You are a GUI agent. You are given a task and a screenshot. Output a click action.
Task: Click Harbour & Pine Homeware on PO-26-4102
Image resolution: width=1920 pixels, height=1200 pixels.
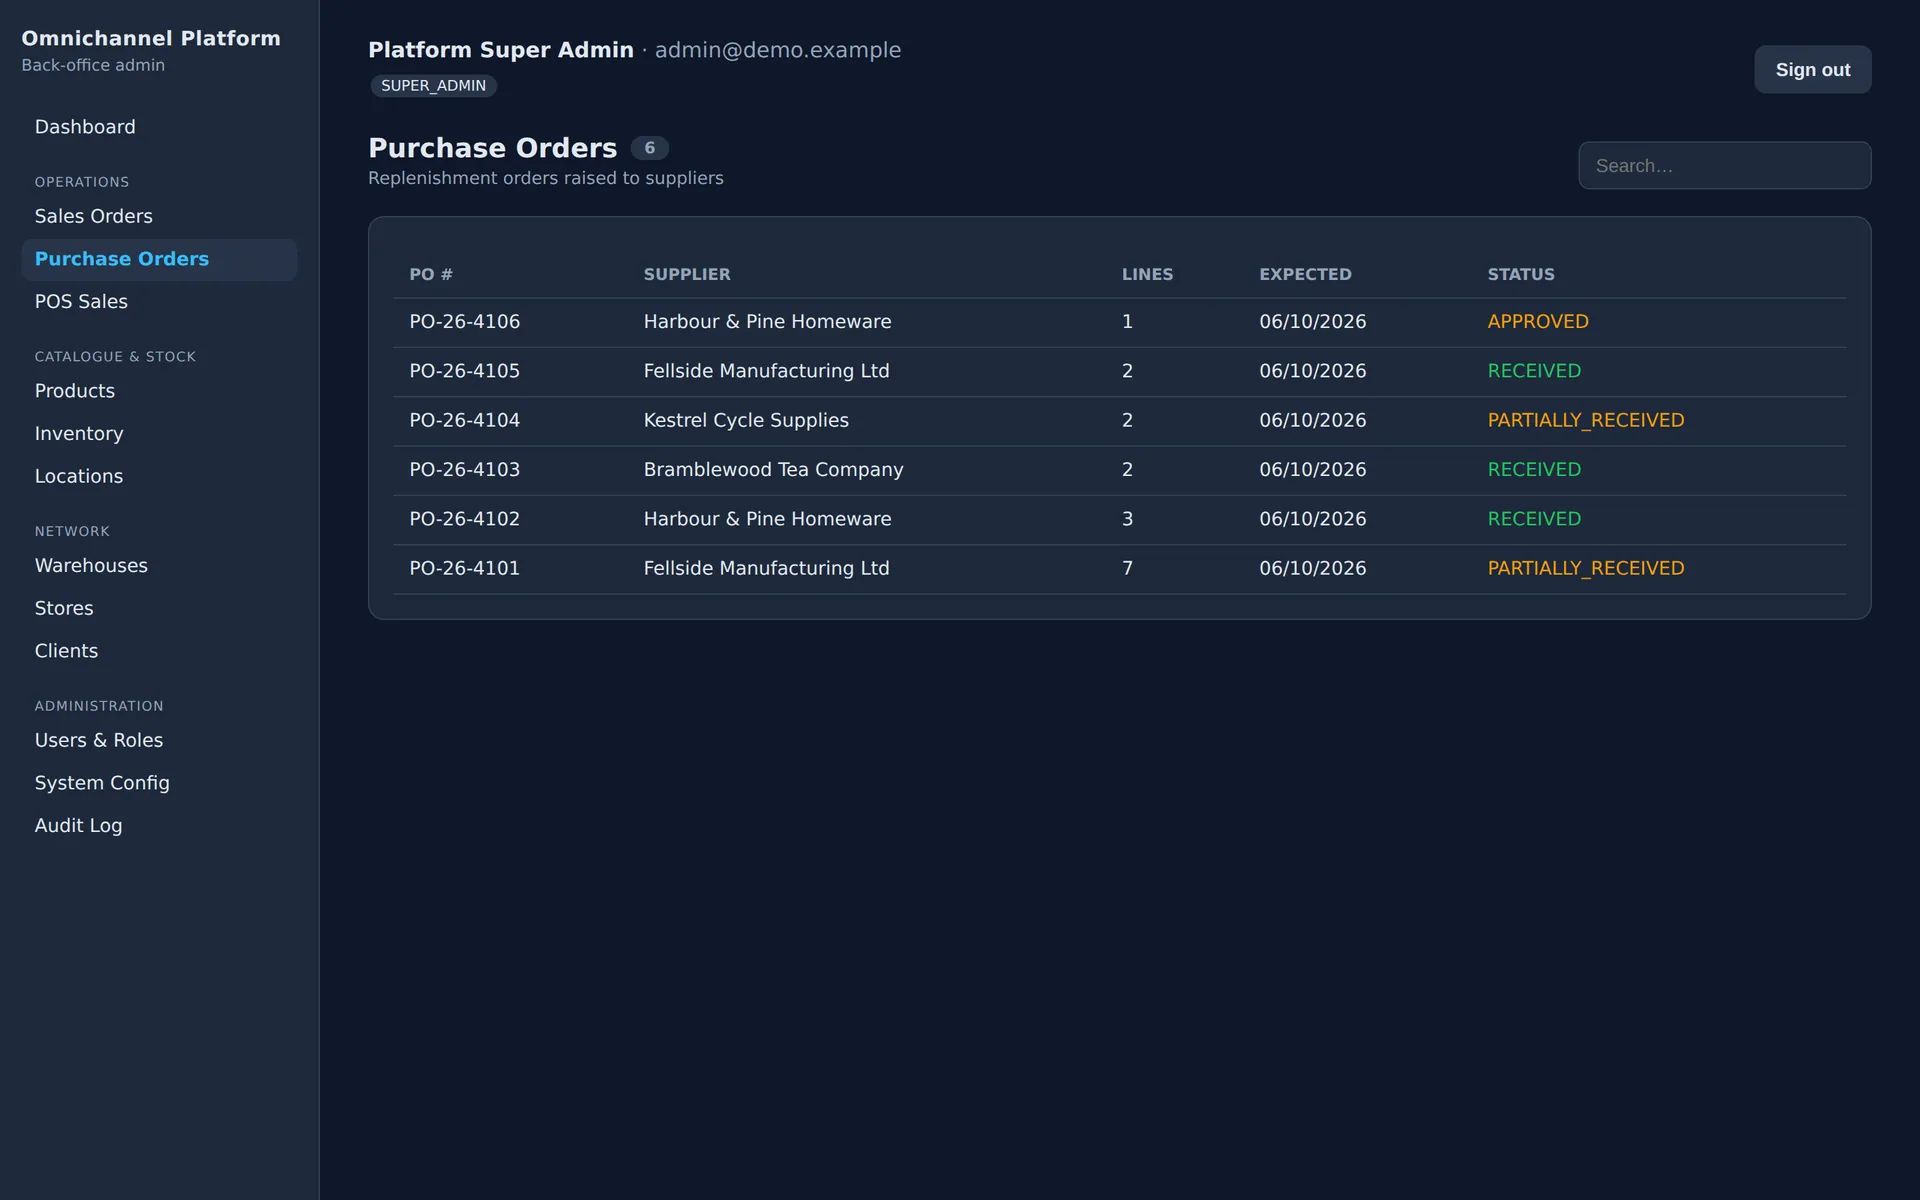767,519
